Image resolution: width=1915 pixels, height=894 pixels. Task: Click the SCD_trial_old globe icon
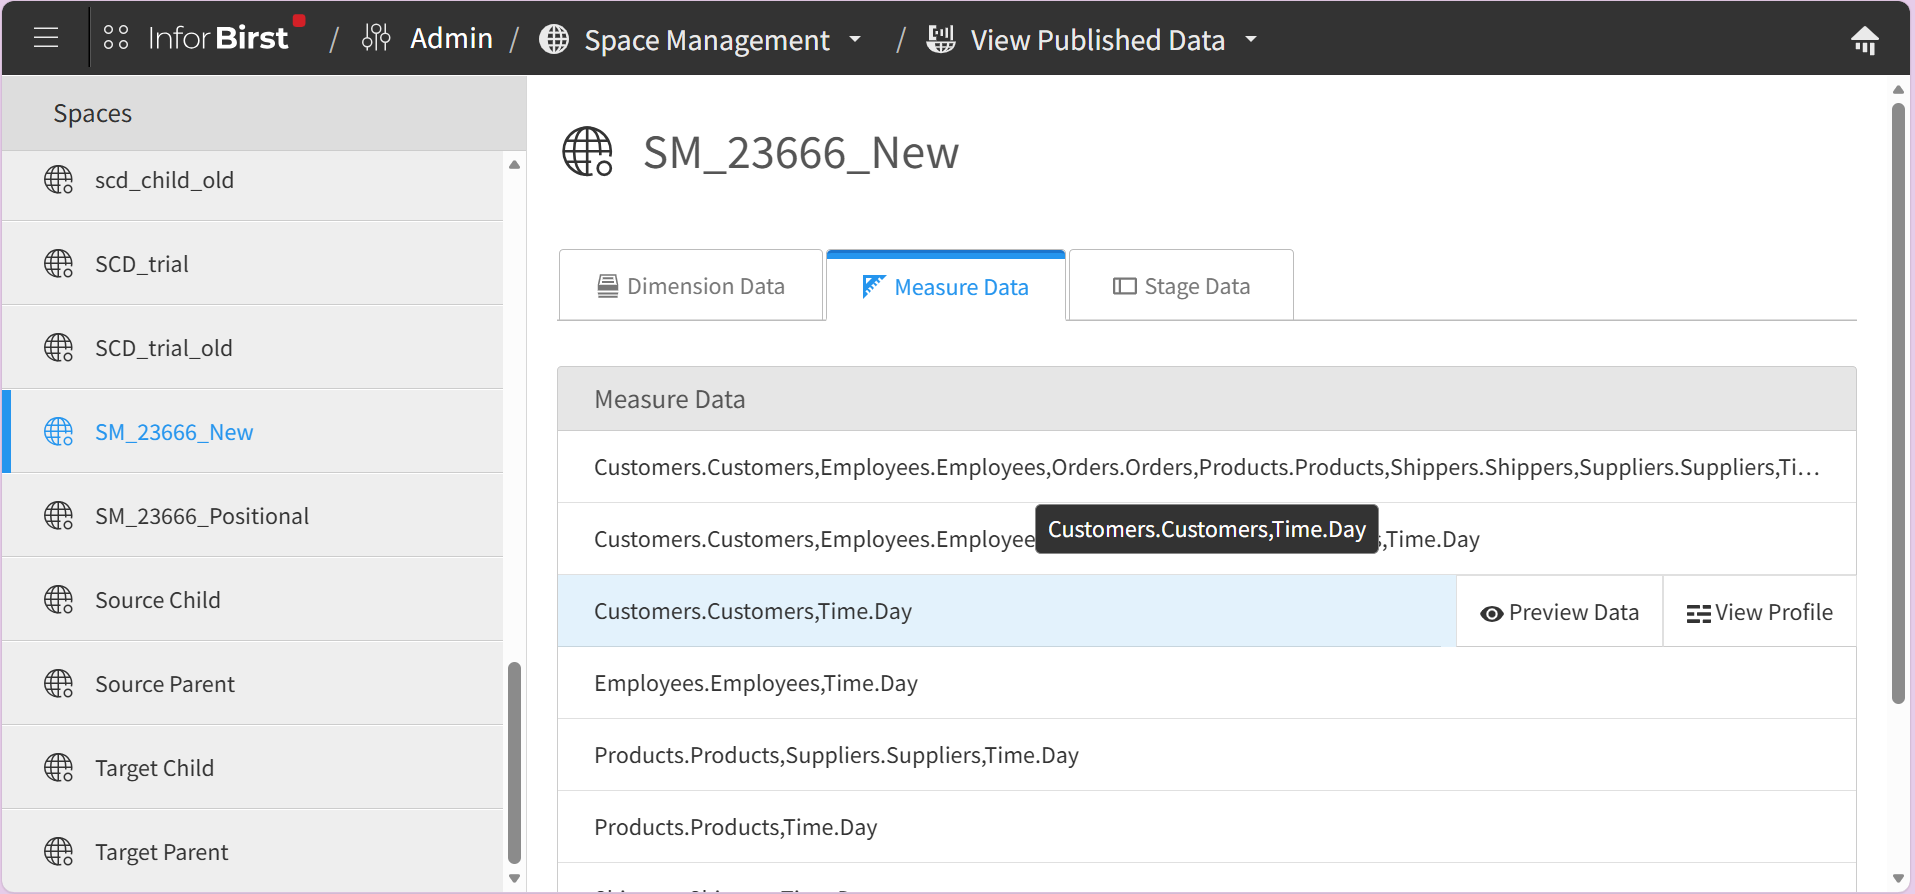coord(59,348)
